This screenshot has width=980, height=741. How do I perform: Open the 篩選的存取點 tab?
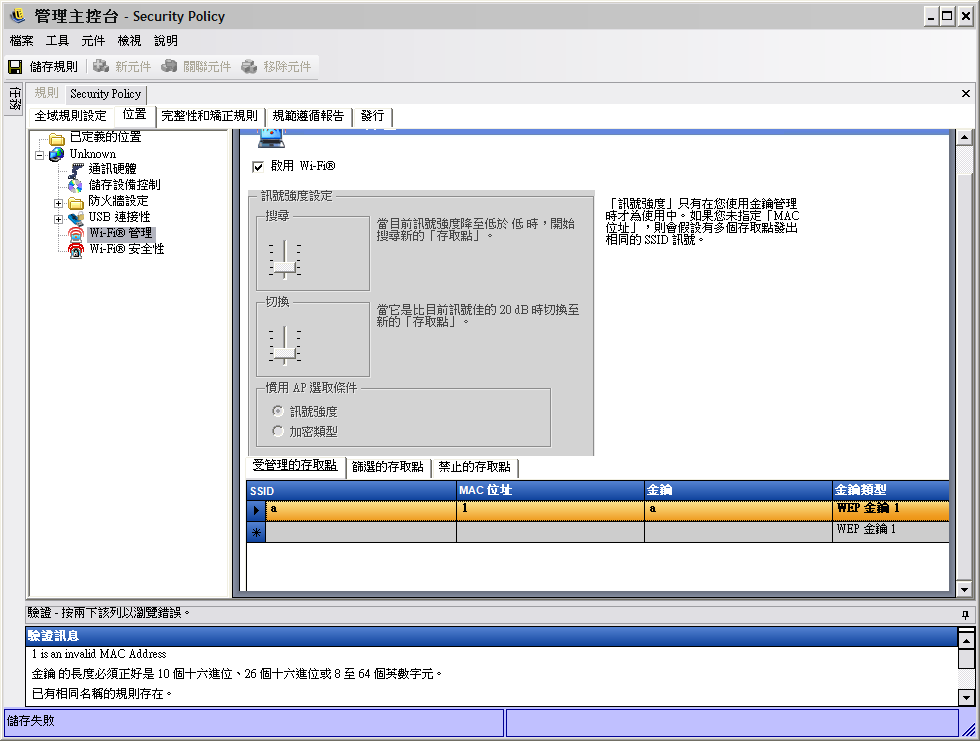pyautogui.click(x=388, y=467)
